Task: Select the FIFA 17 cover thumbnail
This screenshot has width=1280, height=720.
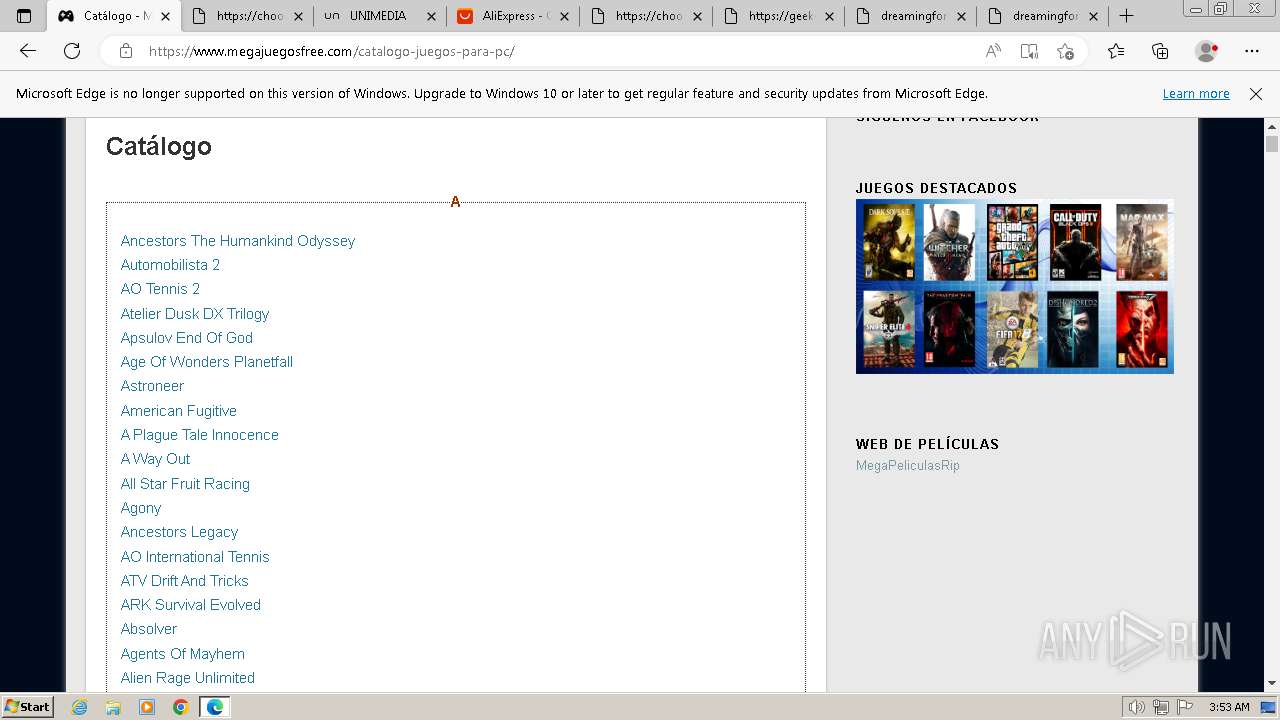Action: [x=1012, y=330]
